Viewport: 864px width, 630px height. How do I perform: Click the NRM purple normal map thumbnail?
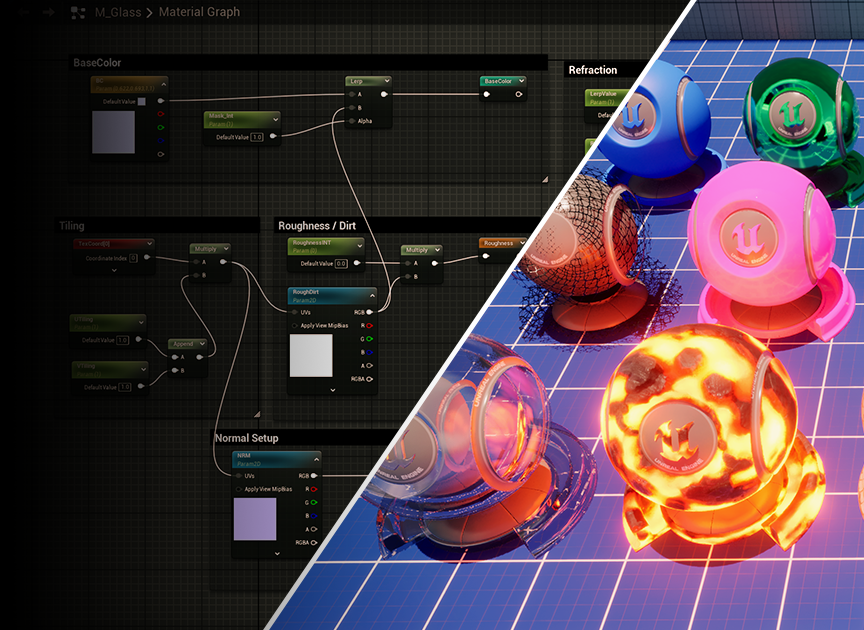[x=255, y=519]
